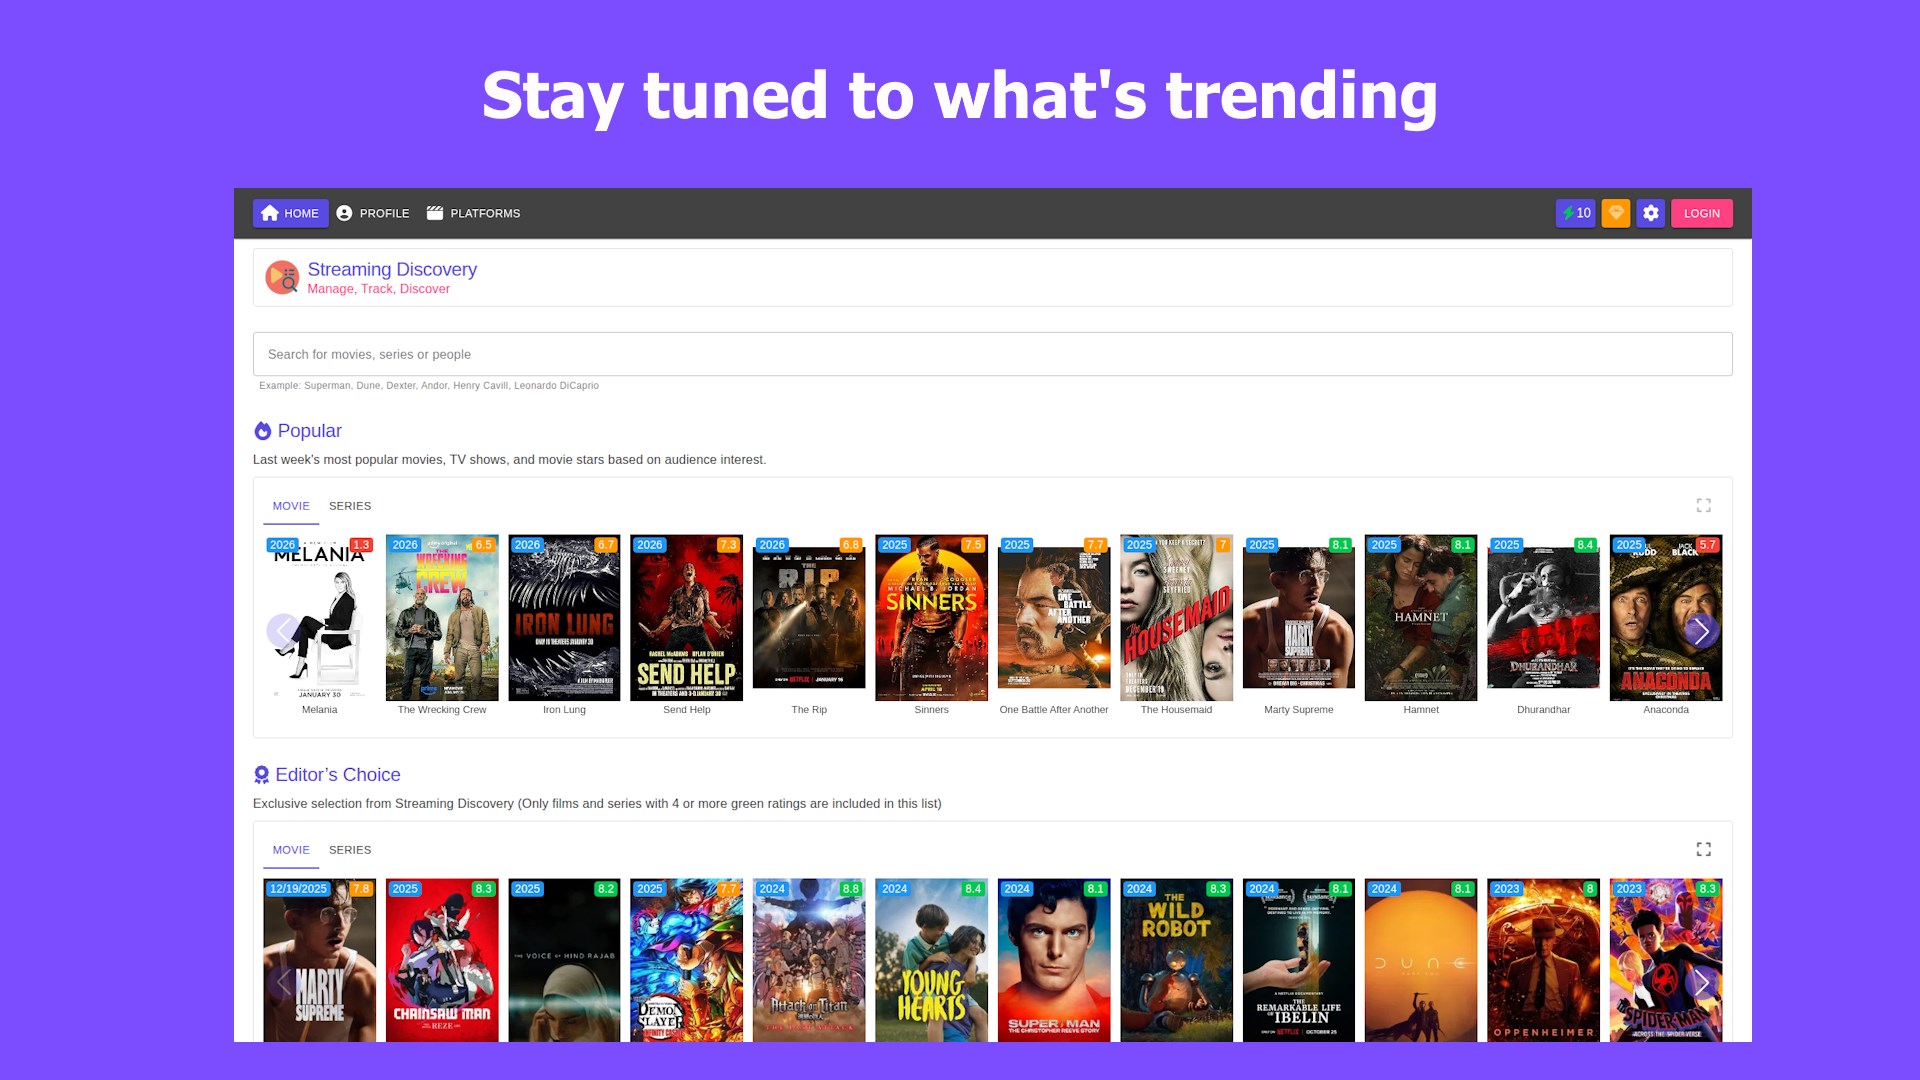Open Marty Supreme poster in Popular
The image size is (1920, 1080).
point(1299,618)
